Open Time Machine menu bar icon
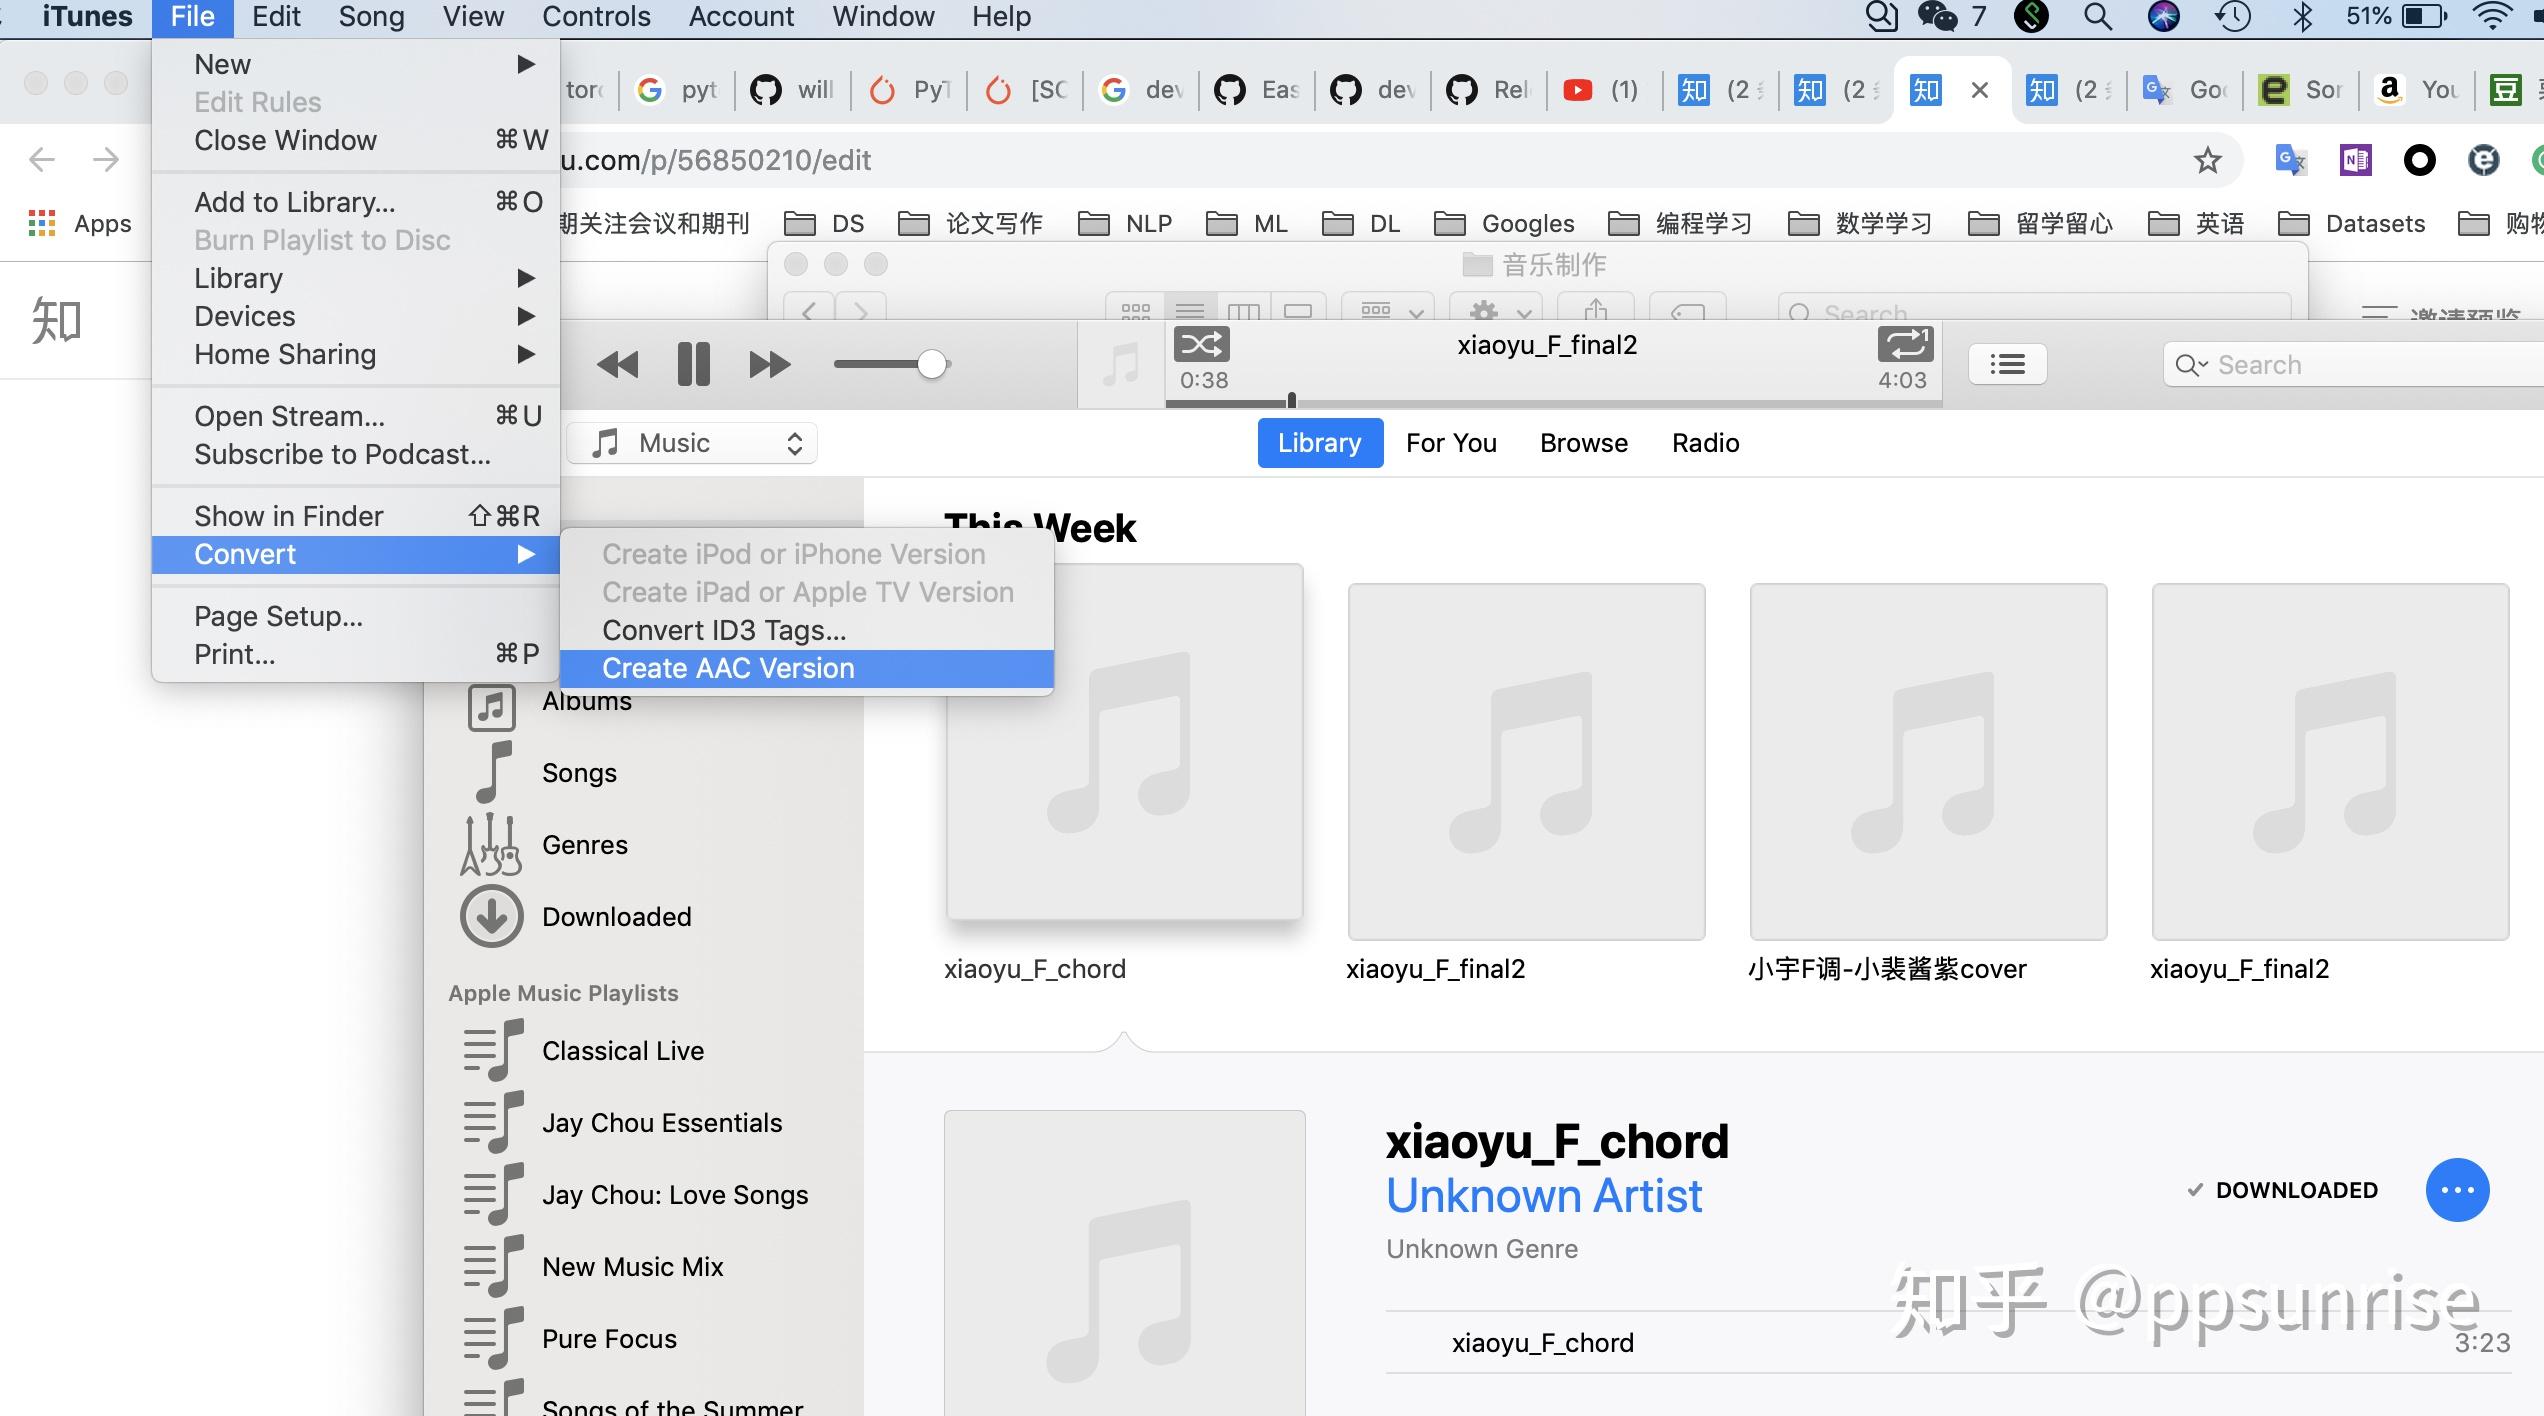 (x=2233, y=17)
